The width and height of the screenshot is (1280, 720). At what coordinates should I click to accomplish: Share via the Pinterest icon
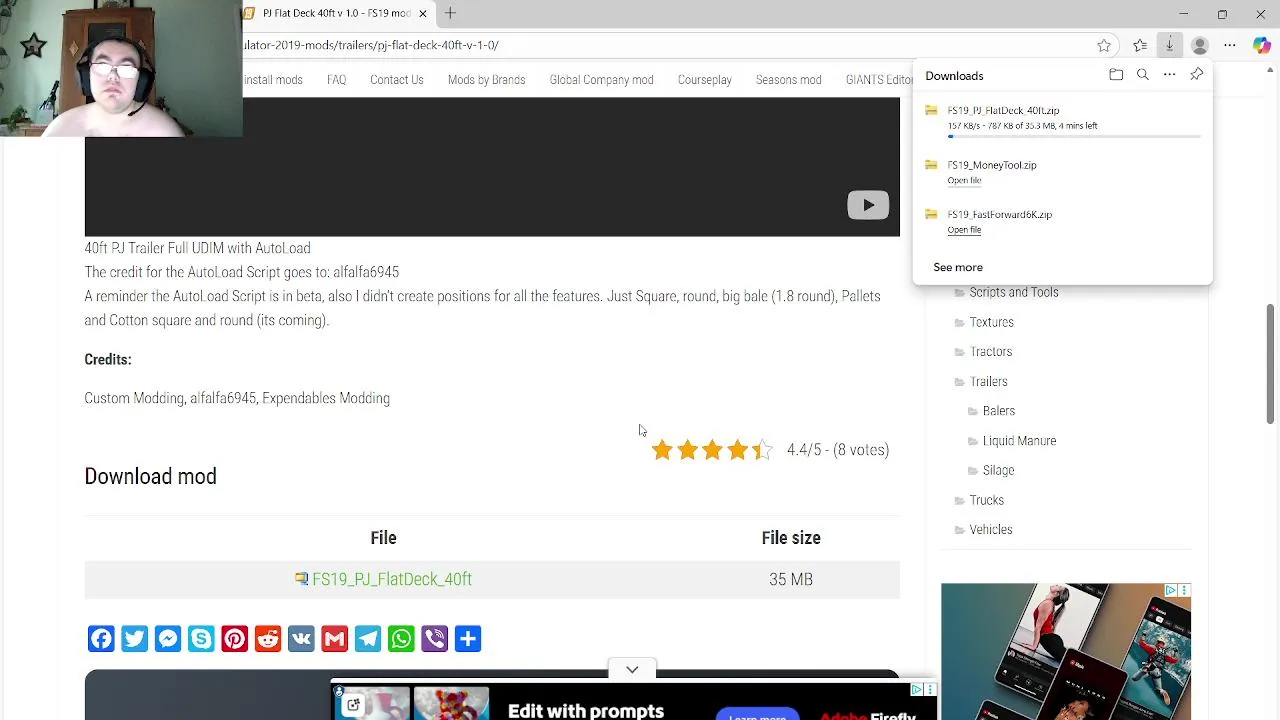234,639
